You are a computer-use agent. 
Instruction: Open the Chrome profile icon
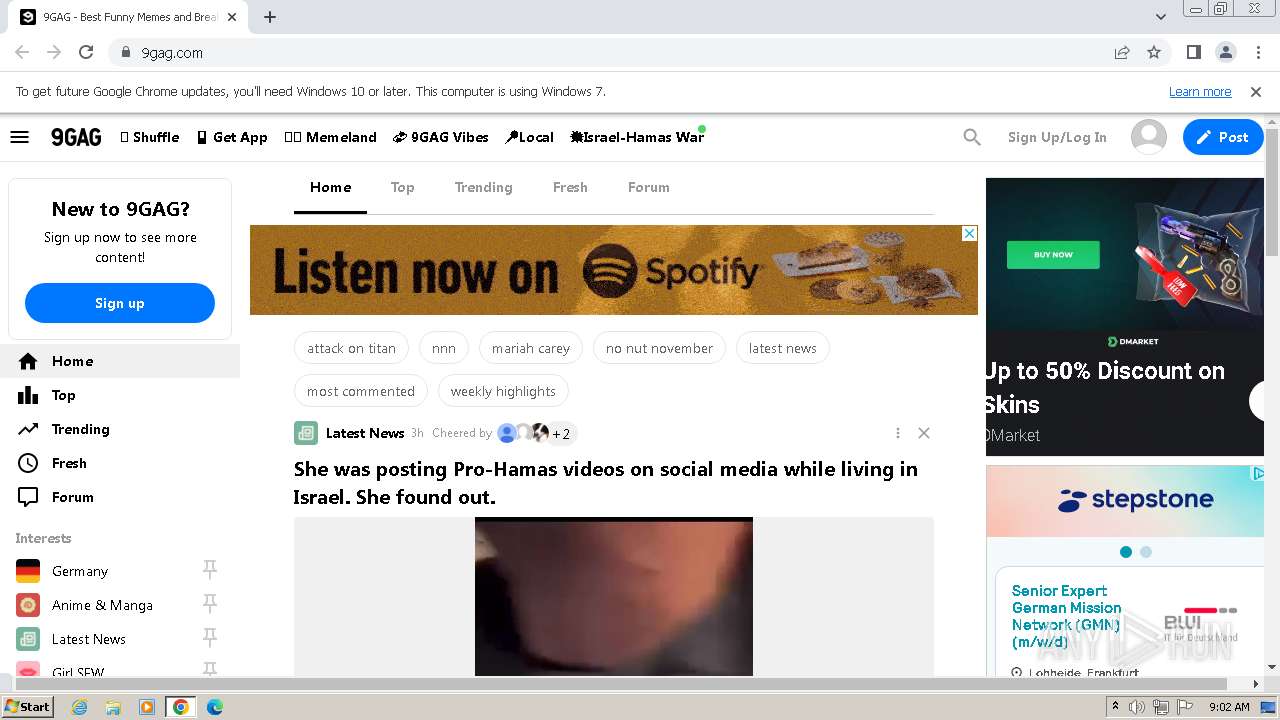coord(1226,52)
